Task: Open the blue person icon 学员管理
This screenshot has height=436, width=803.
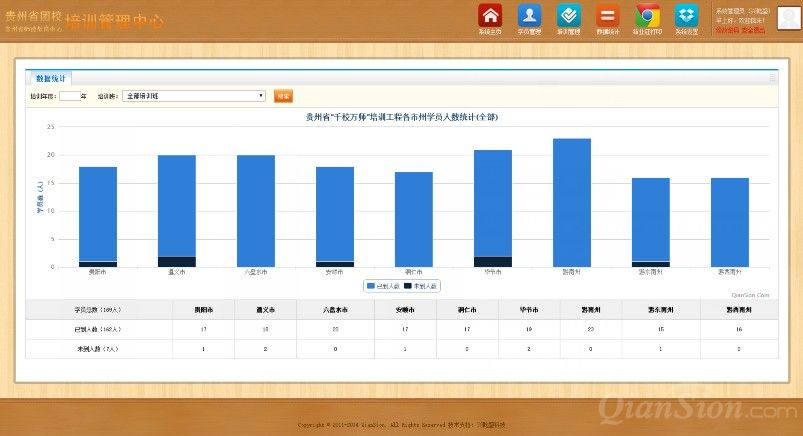Action: coord(529,16)
